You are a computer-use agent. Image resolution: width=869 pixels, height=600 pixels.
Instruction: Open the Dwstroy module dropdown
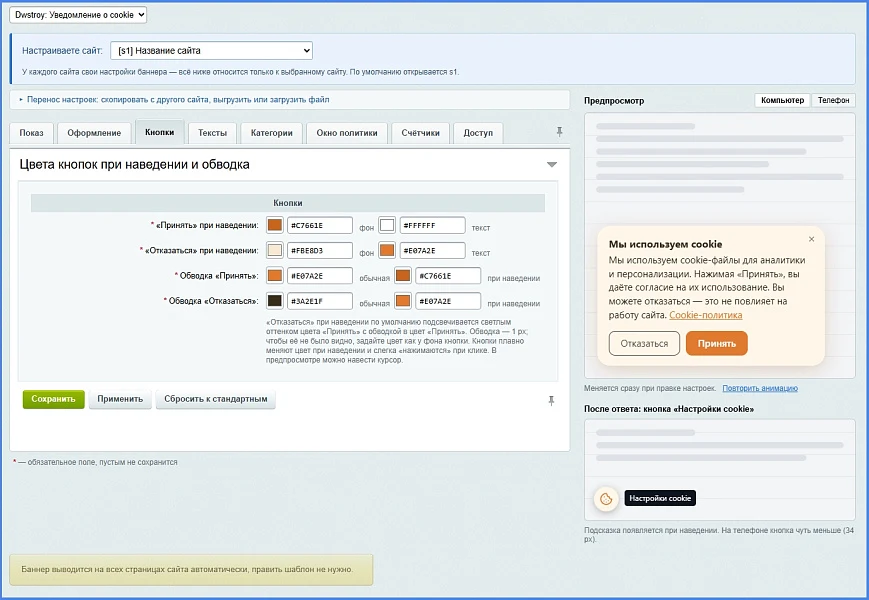(x=78, y=15)
